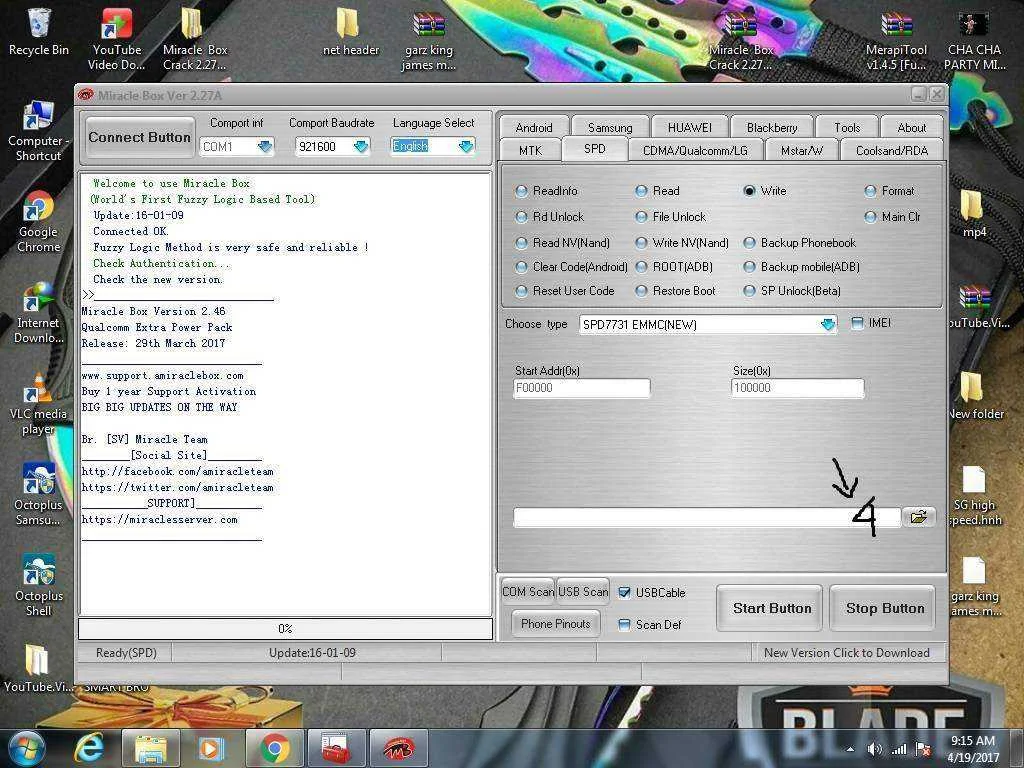The width and height of the screenshot is (1024, 768).
Task: Open Windows Media Player taskbar icon
Action: point(211,748)
